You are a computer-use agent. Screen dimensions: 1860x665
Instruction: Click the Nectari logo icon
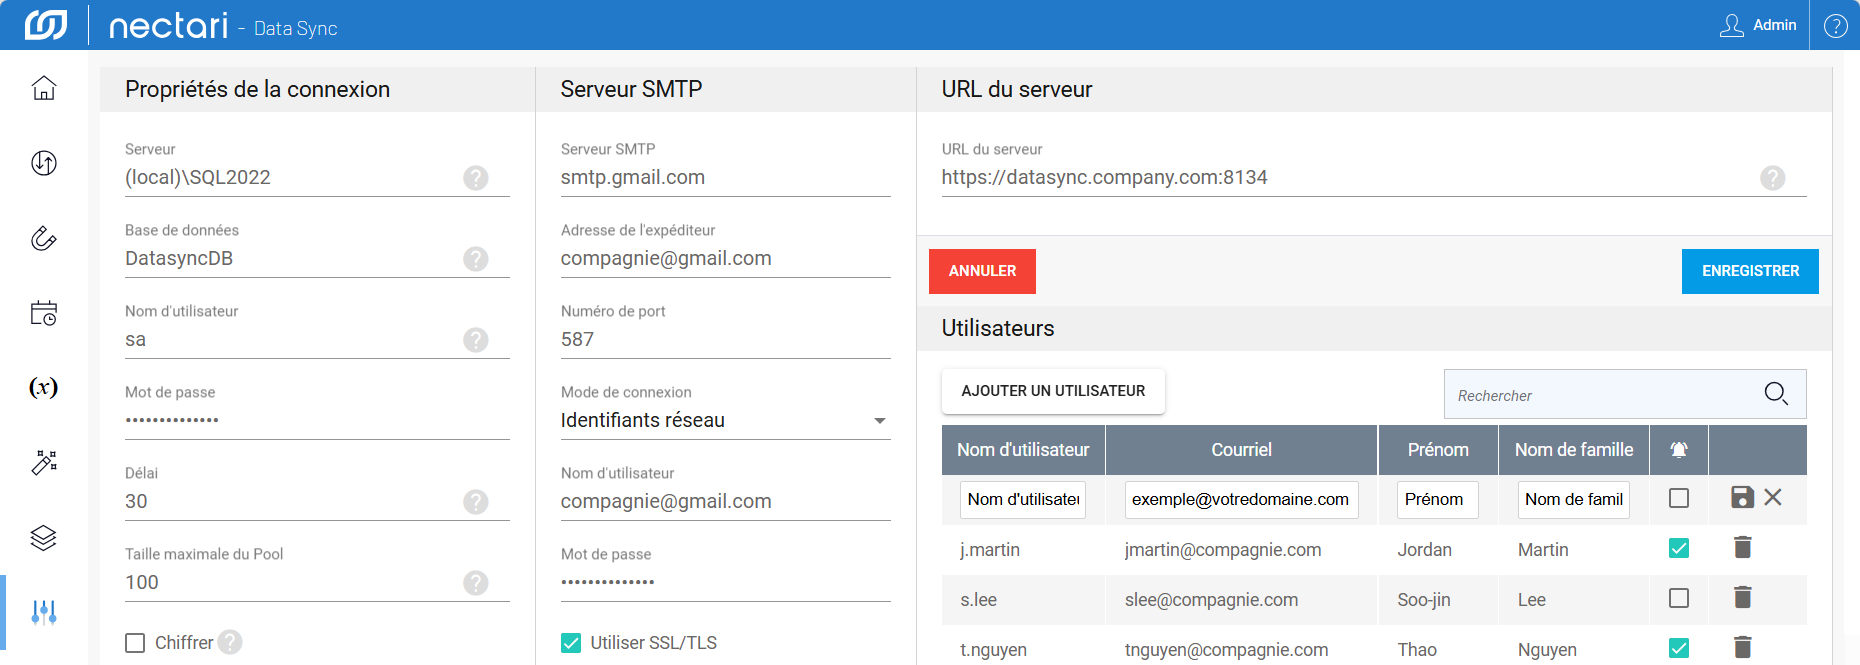point(46,25)
